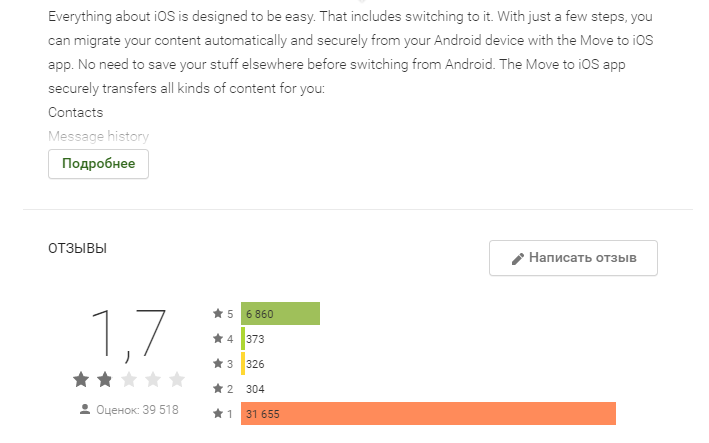Click the 2-star count 304
Screen dimensions: 709x443
(255, 389)
